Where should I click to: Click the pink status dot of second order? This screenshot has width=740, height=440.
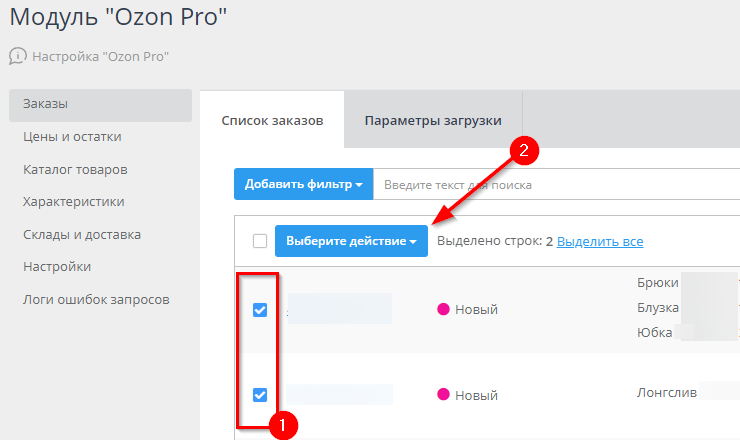443,394
